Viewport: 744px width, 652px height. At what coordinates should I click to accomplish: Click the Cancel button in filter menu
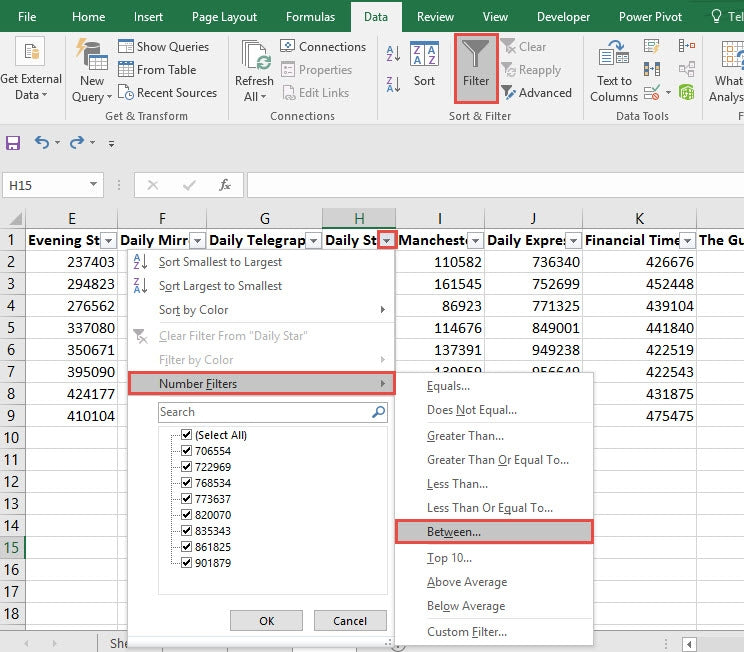[x=350, y=621]
